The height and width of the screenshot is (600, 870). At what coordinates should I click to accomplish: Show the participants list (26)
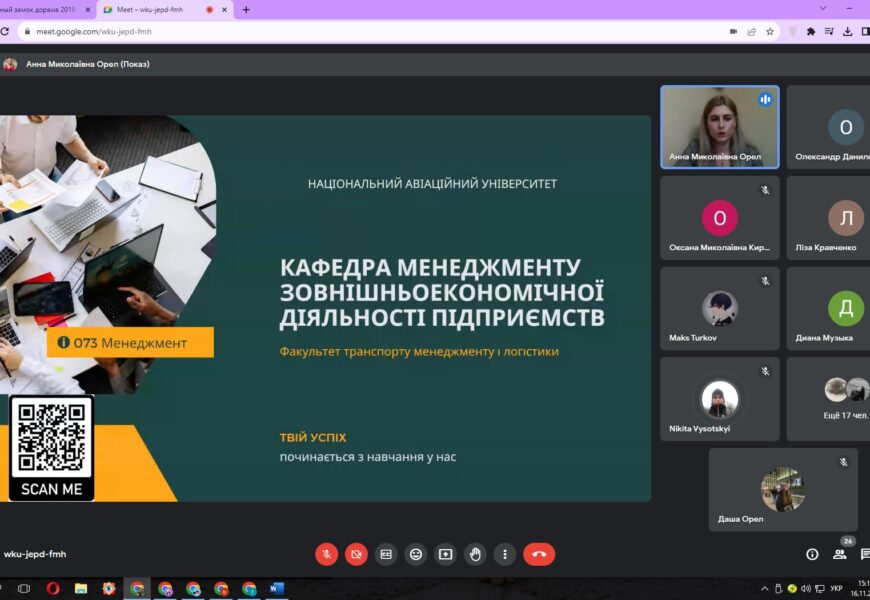[x=840, y=554]
